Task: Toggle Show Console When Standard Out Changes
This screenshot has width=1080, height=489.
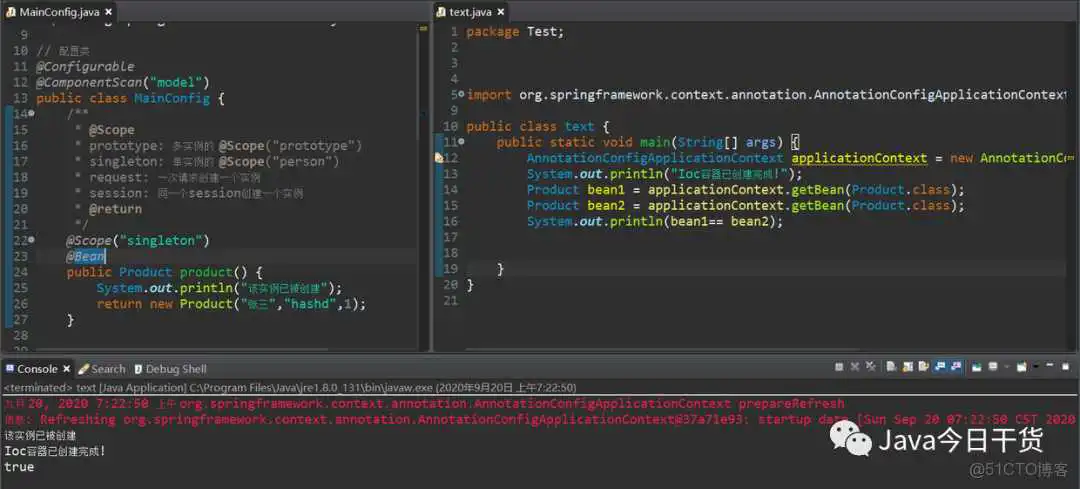Action: coord(940,367)
